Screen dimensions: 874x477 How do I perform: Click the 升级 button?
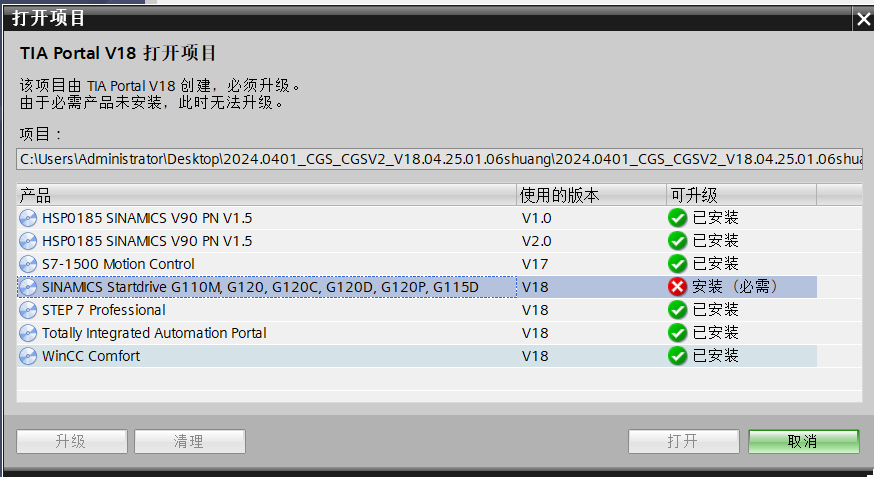(71, 441)
